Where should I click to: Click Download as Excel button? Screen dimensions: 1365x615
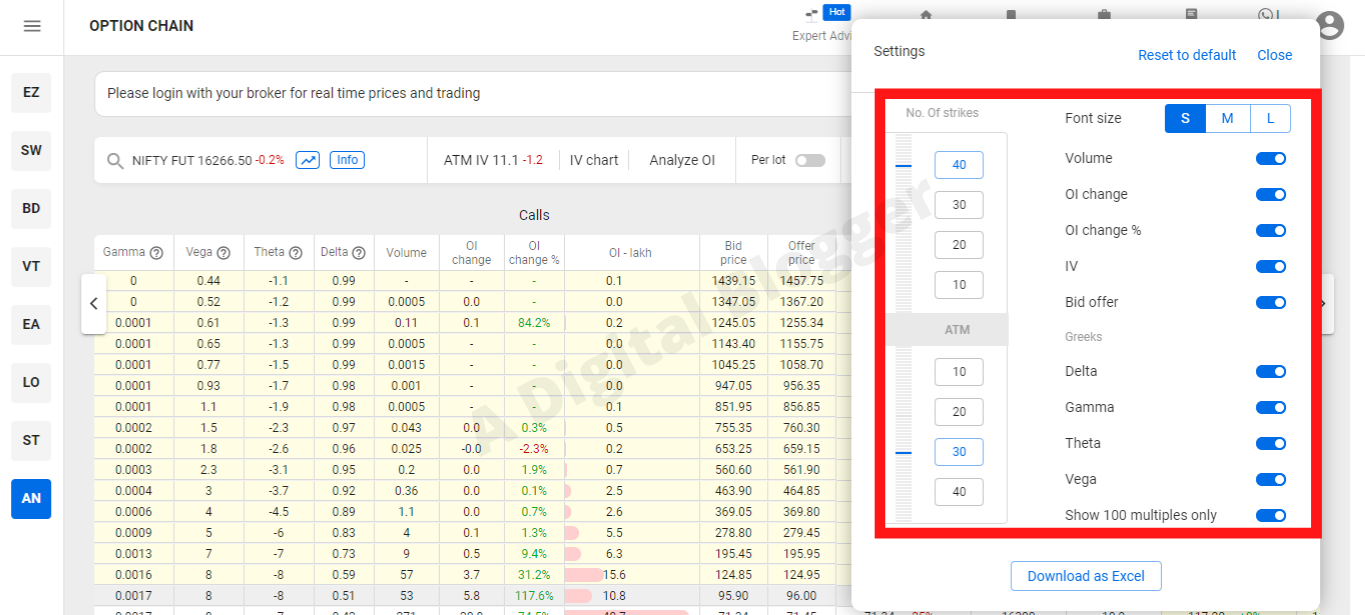tap(1086, 576)
